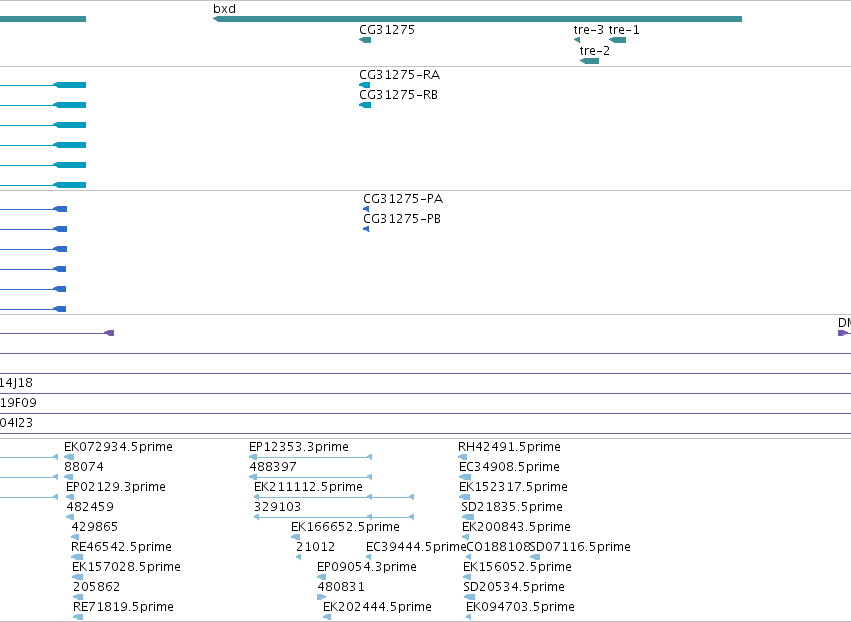Select the tre-1 gene label
This screenshot has height=622, width=851.
click(624, 30)
